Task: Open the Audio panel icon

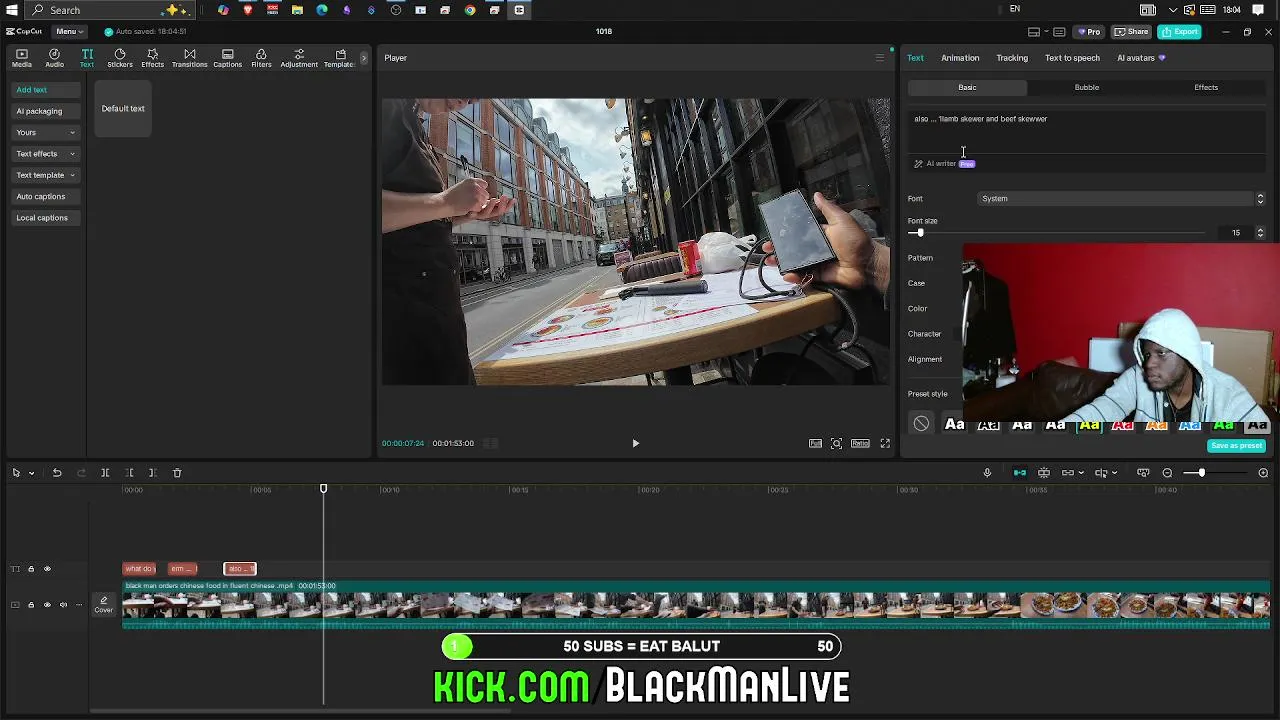Action: tap(54, 58)
